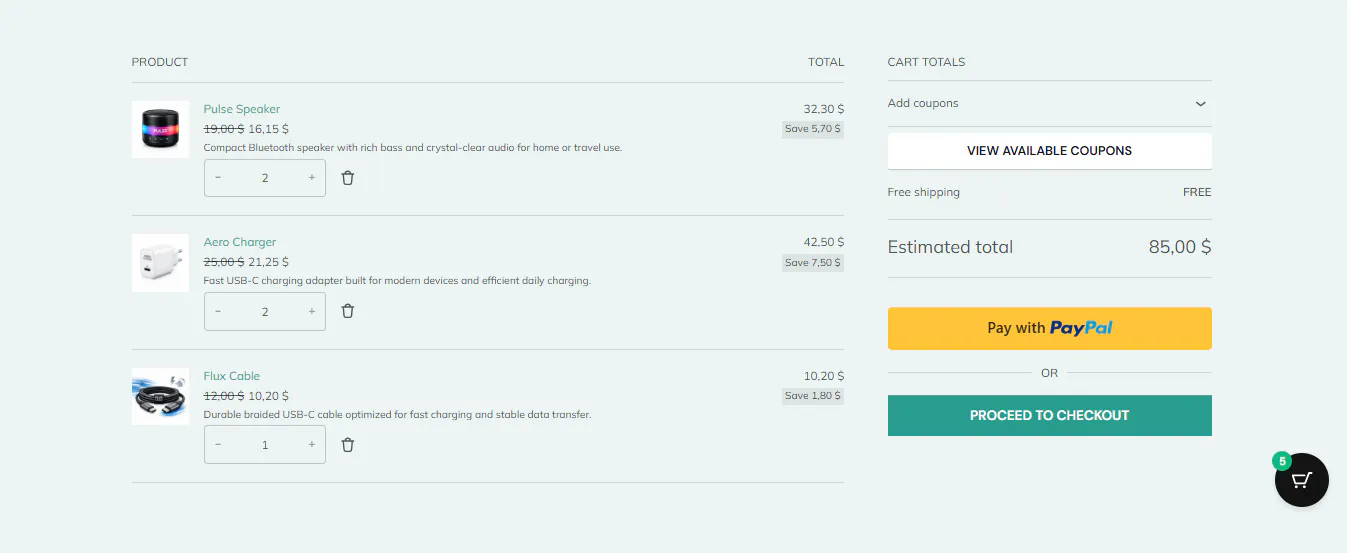The height and width of the screenshot is (553, 1350).
Task: Click the Estimated total label
Action: tap(950, 247)
